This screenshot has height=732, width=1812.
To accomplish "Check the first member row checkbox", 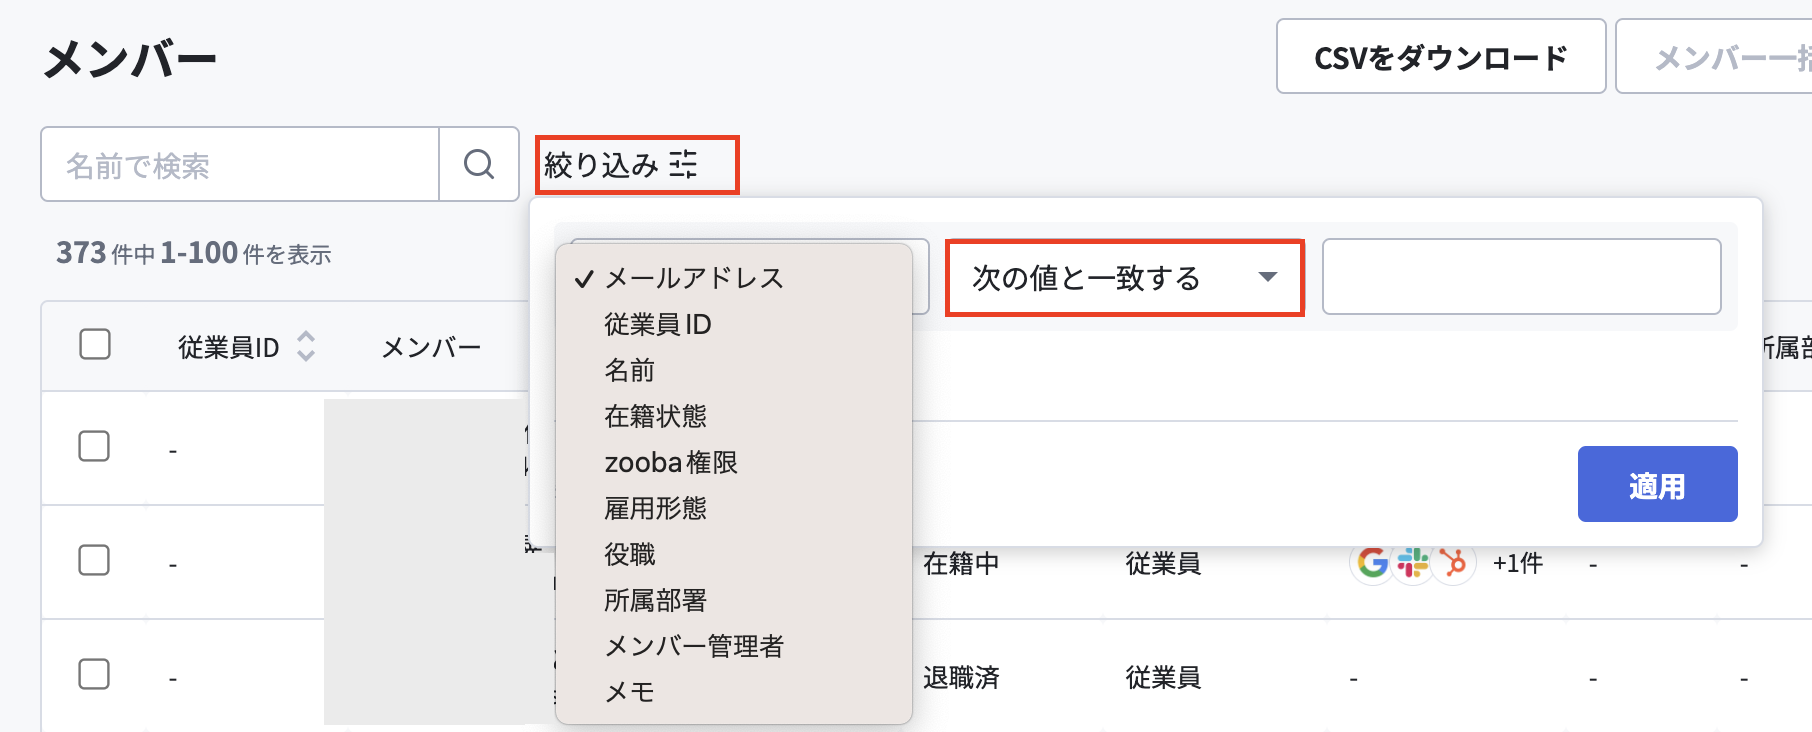I will click(94, 446).
